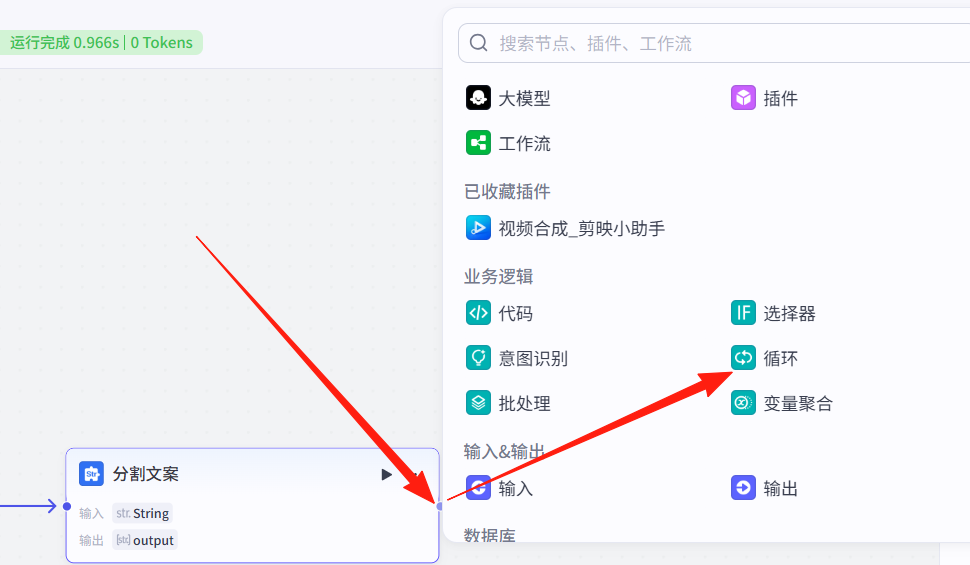Insert the 循环 loop icon
The height and width of the screenshot is (565, 970).
click(743, 358)
